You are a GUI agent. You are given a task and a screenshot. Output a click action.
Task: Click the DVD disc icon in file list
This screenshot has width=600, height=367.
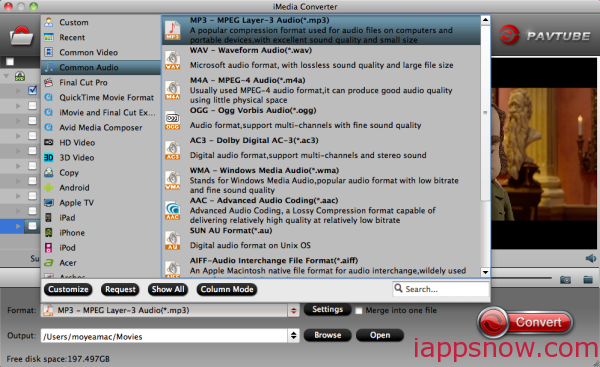20,76
